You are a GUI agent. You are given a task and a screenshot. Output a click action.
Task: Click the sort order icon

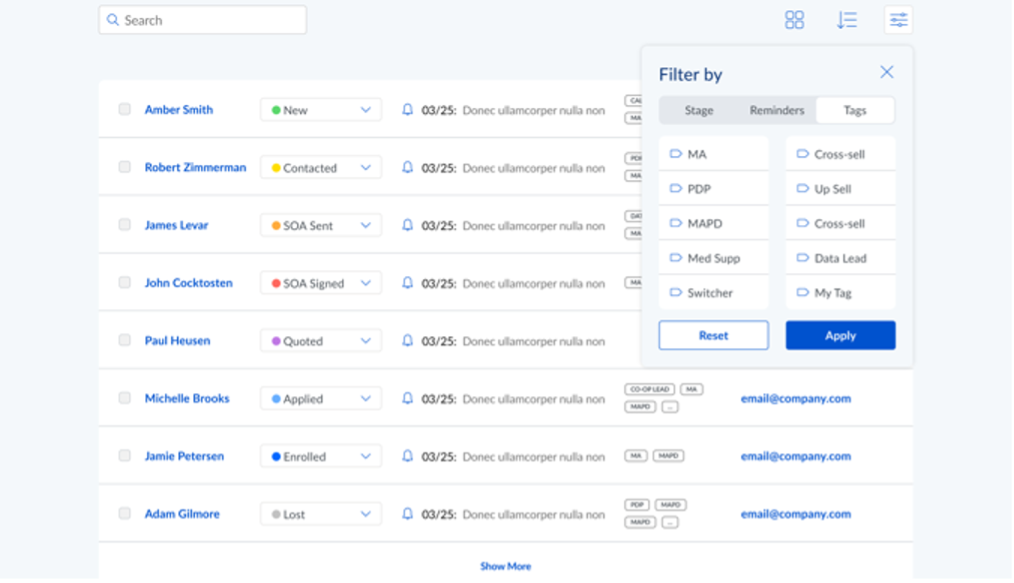click(846, 19)
